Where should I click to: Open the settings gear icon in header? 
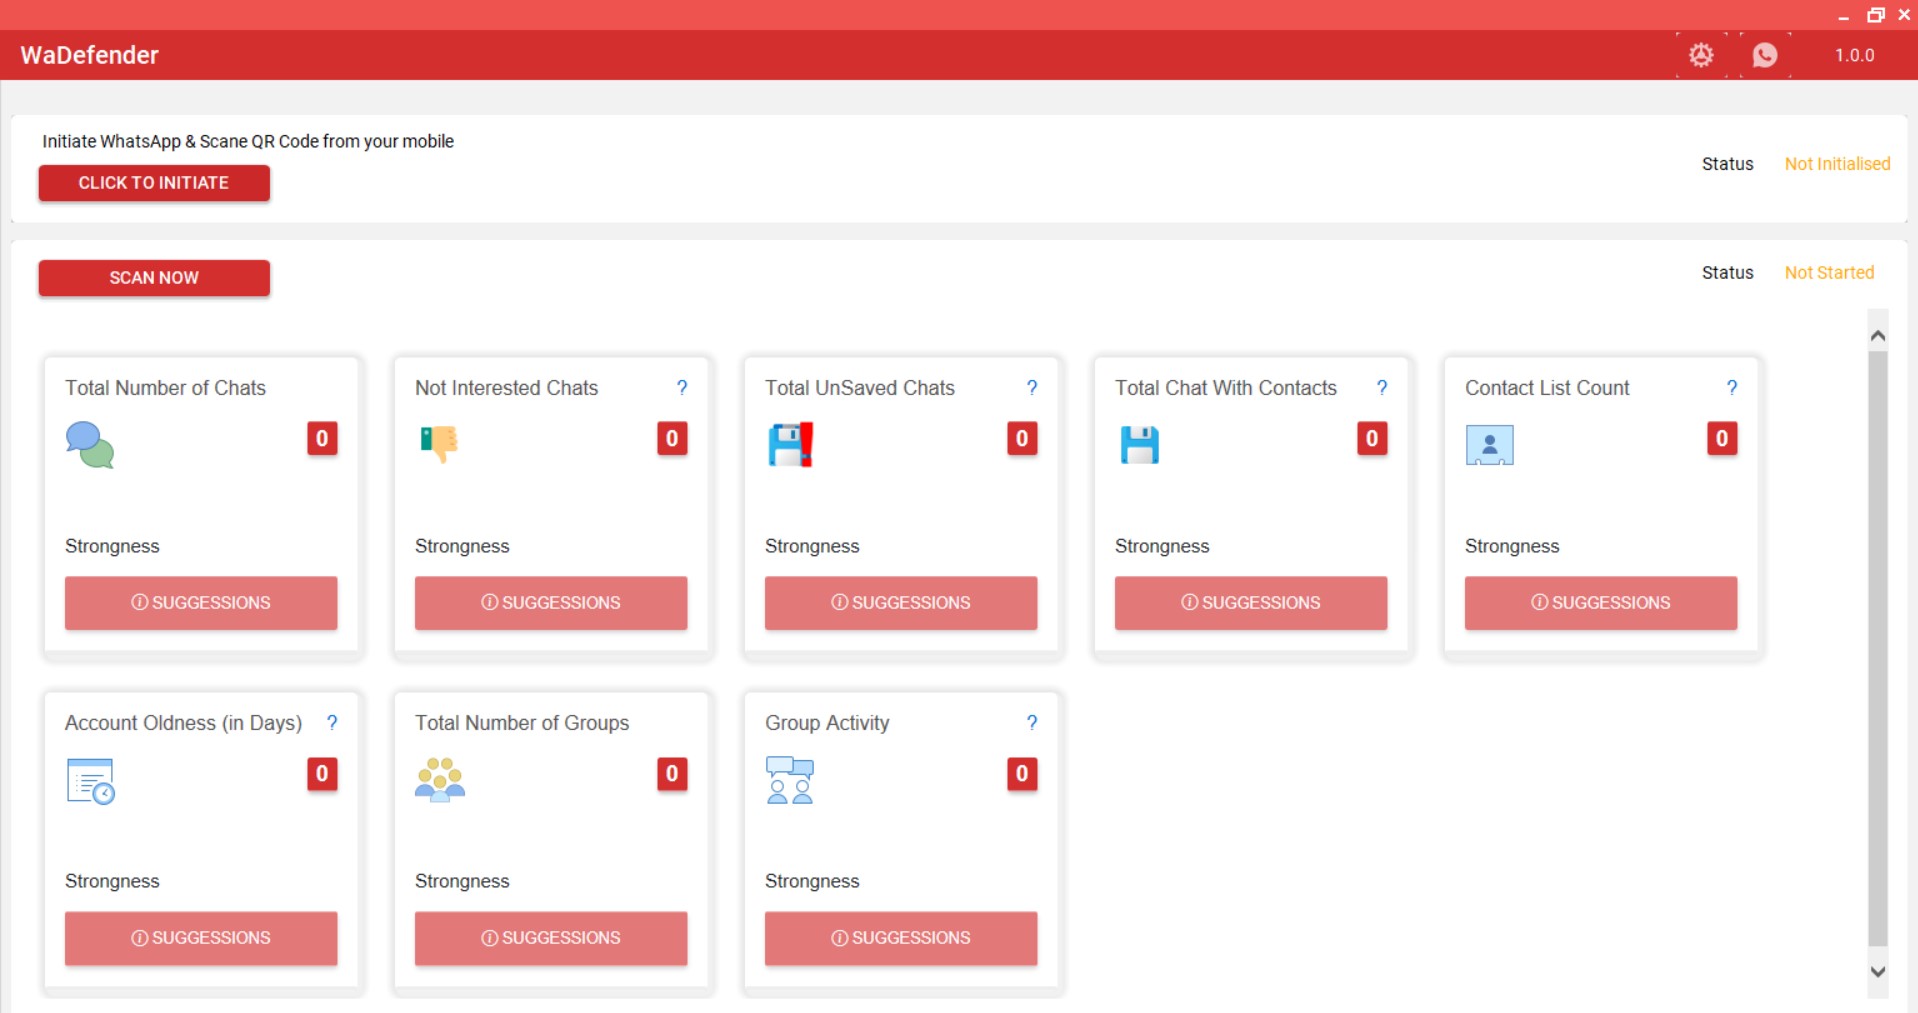(1700, 55)
